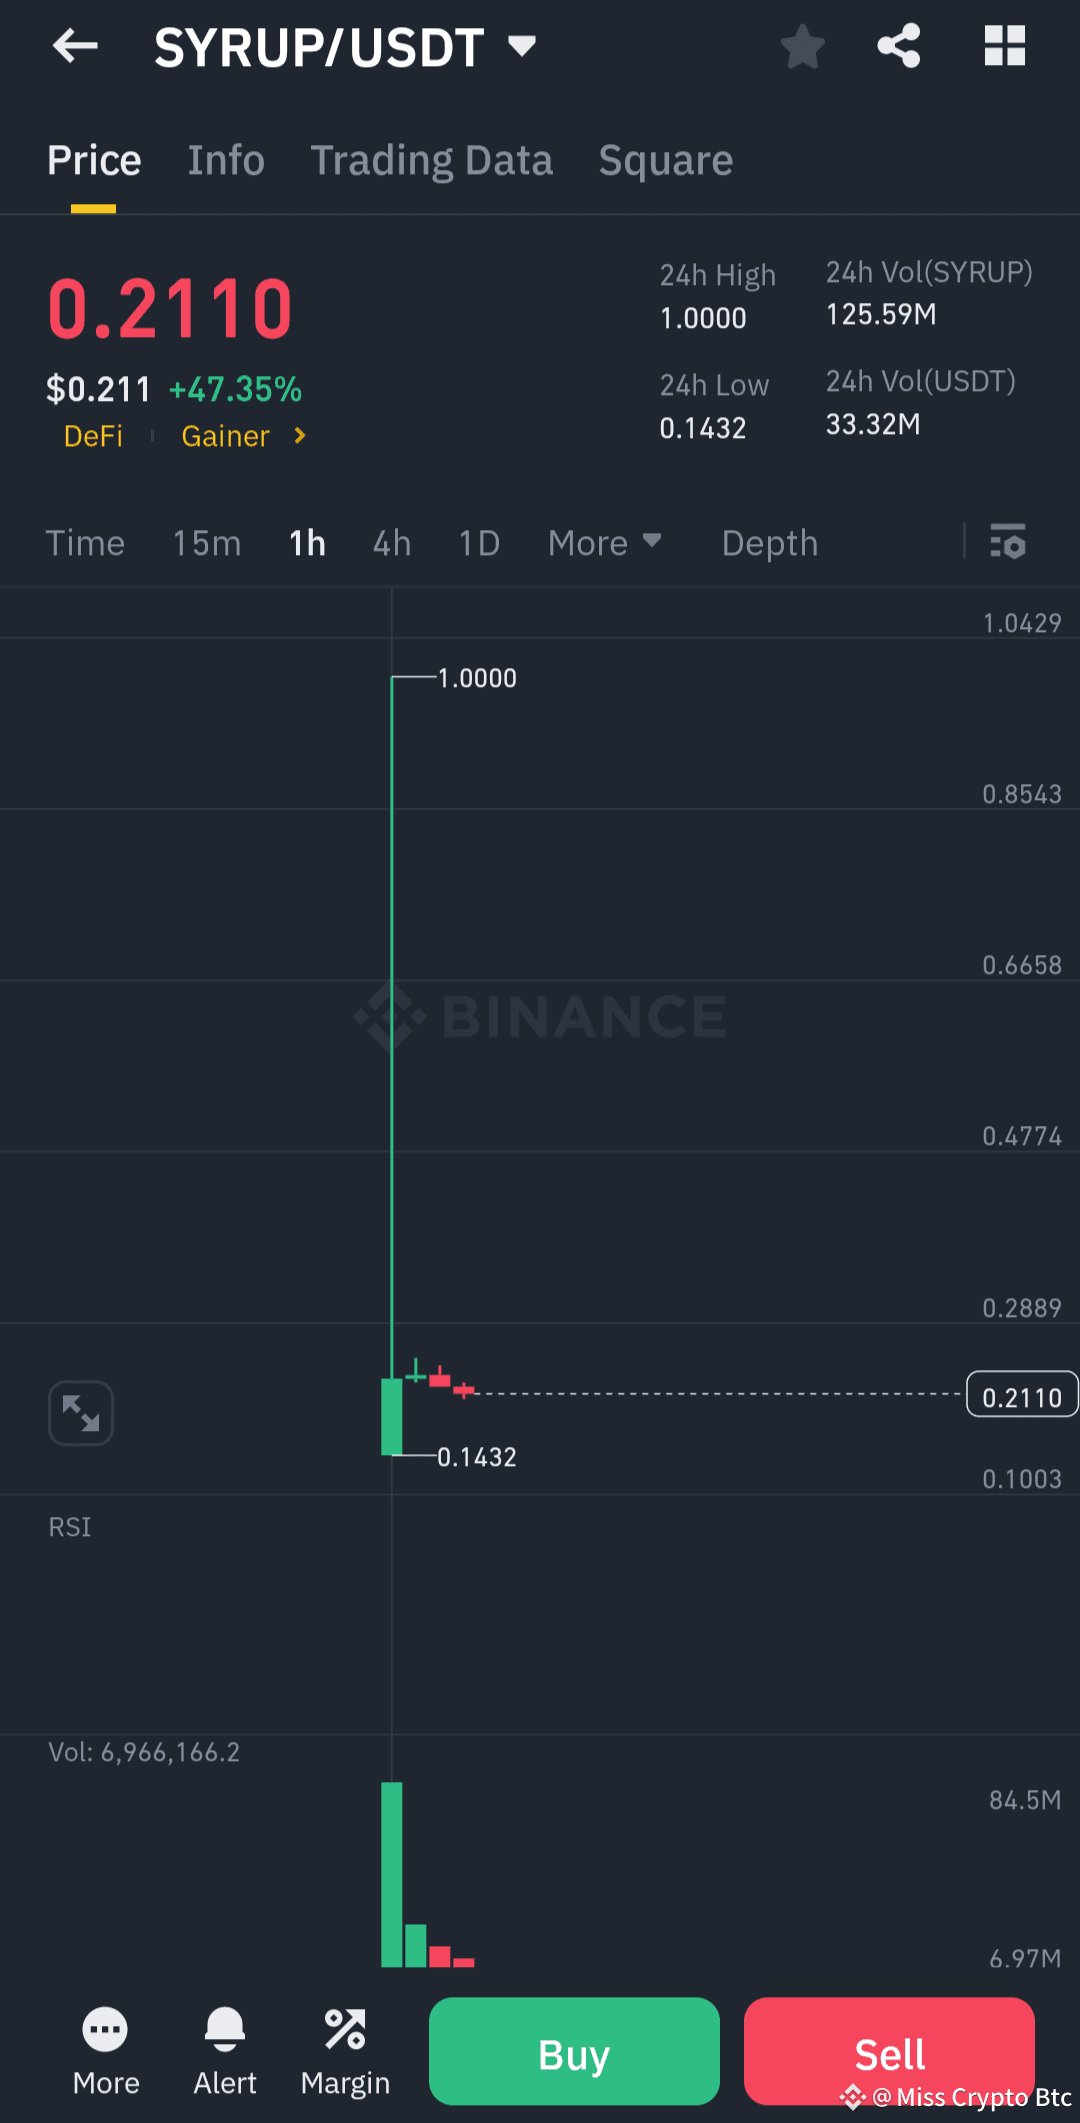
Task: Click the 0.2110 current price marker
Action: pyautogui.click(x=1021, y=1395)
